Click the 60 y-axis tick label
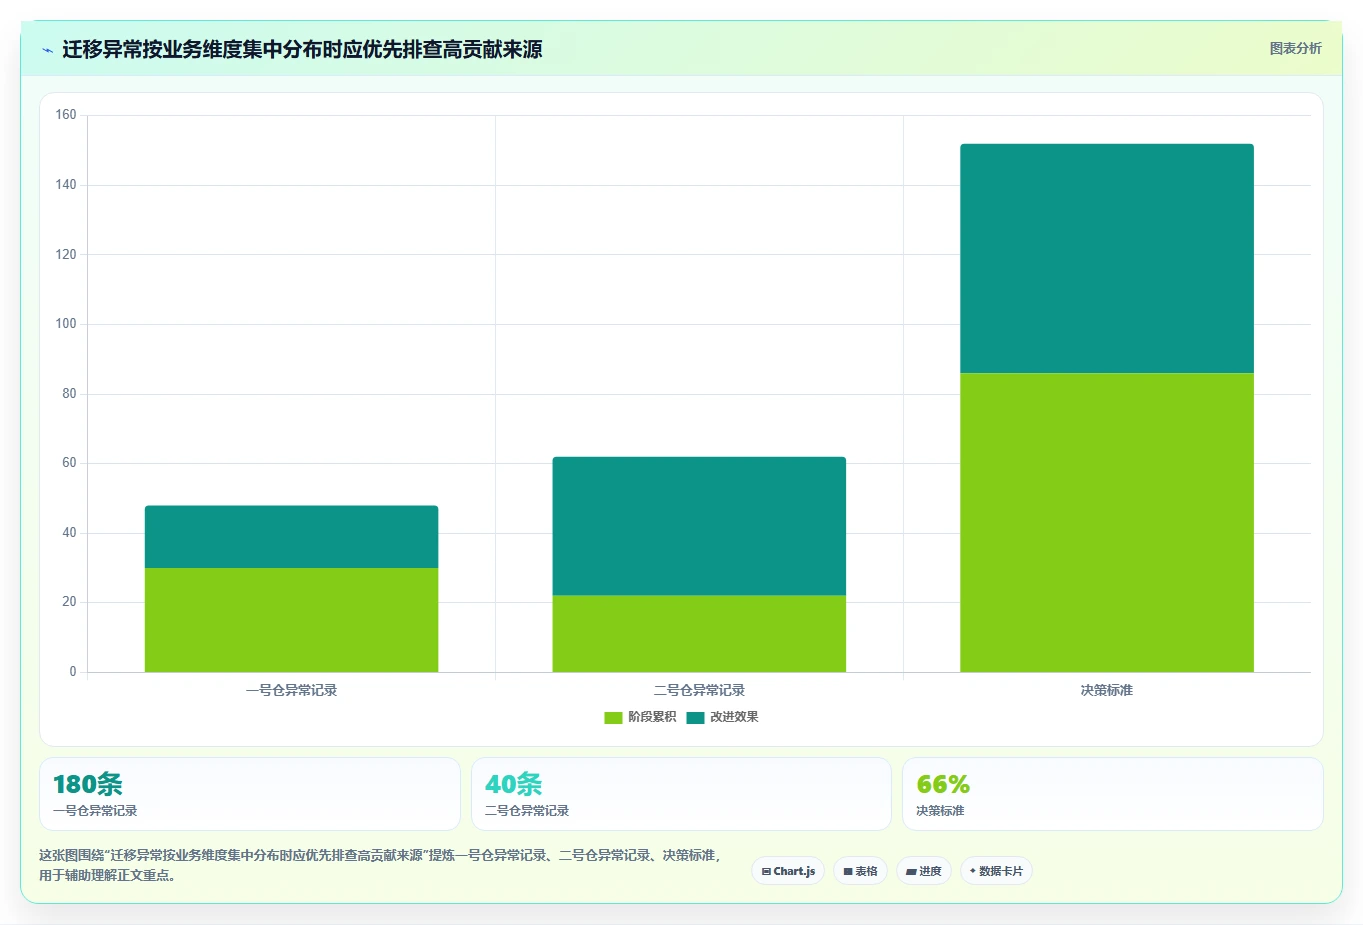The height and width of the screenshot is (925, 1363). click(x=69, y=463)
